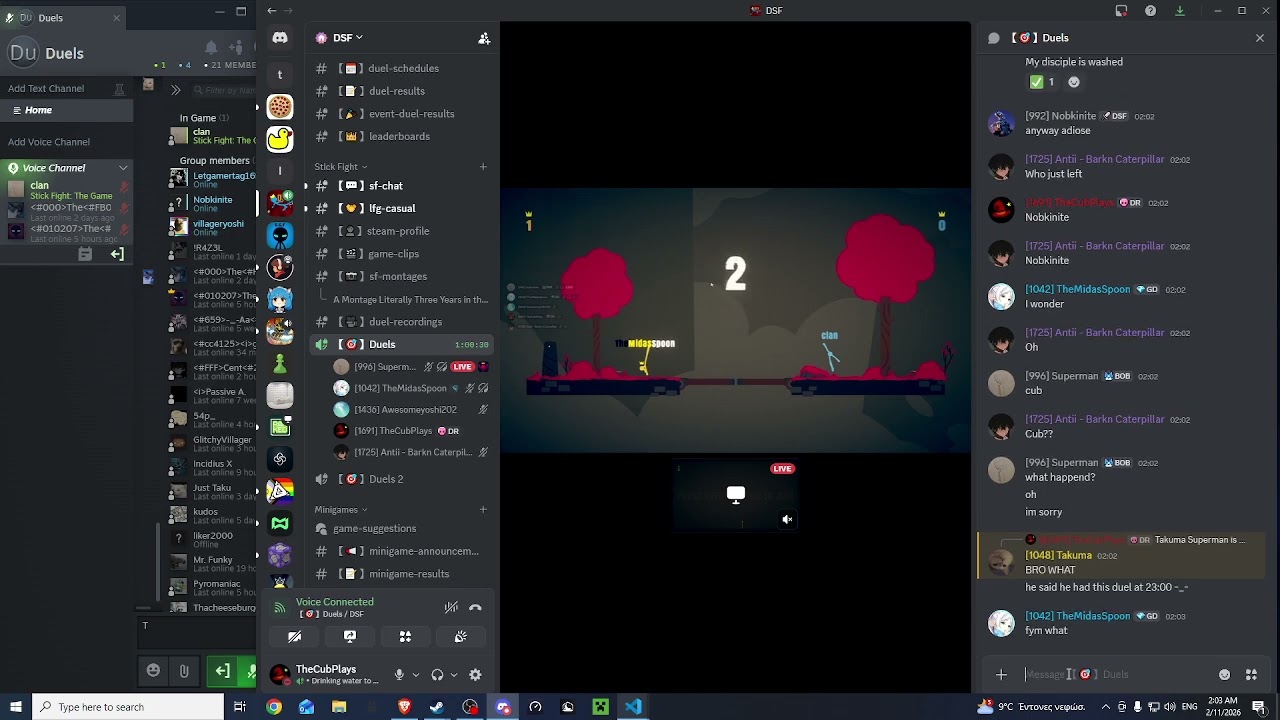Collapse the Stick Fight category
Viewport: 1280px width, 720px height.
tap(340, 167)
